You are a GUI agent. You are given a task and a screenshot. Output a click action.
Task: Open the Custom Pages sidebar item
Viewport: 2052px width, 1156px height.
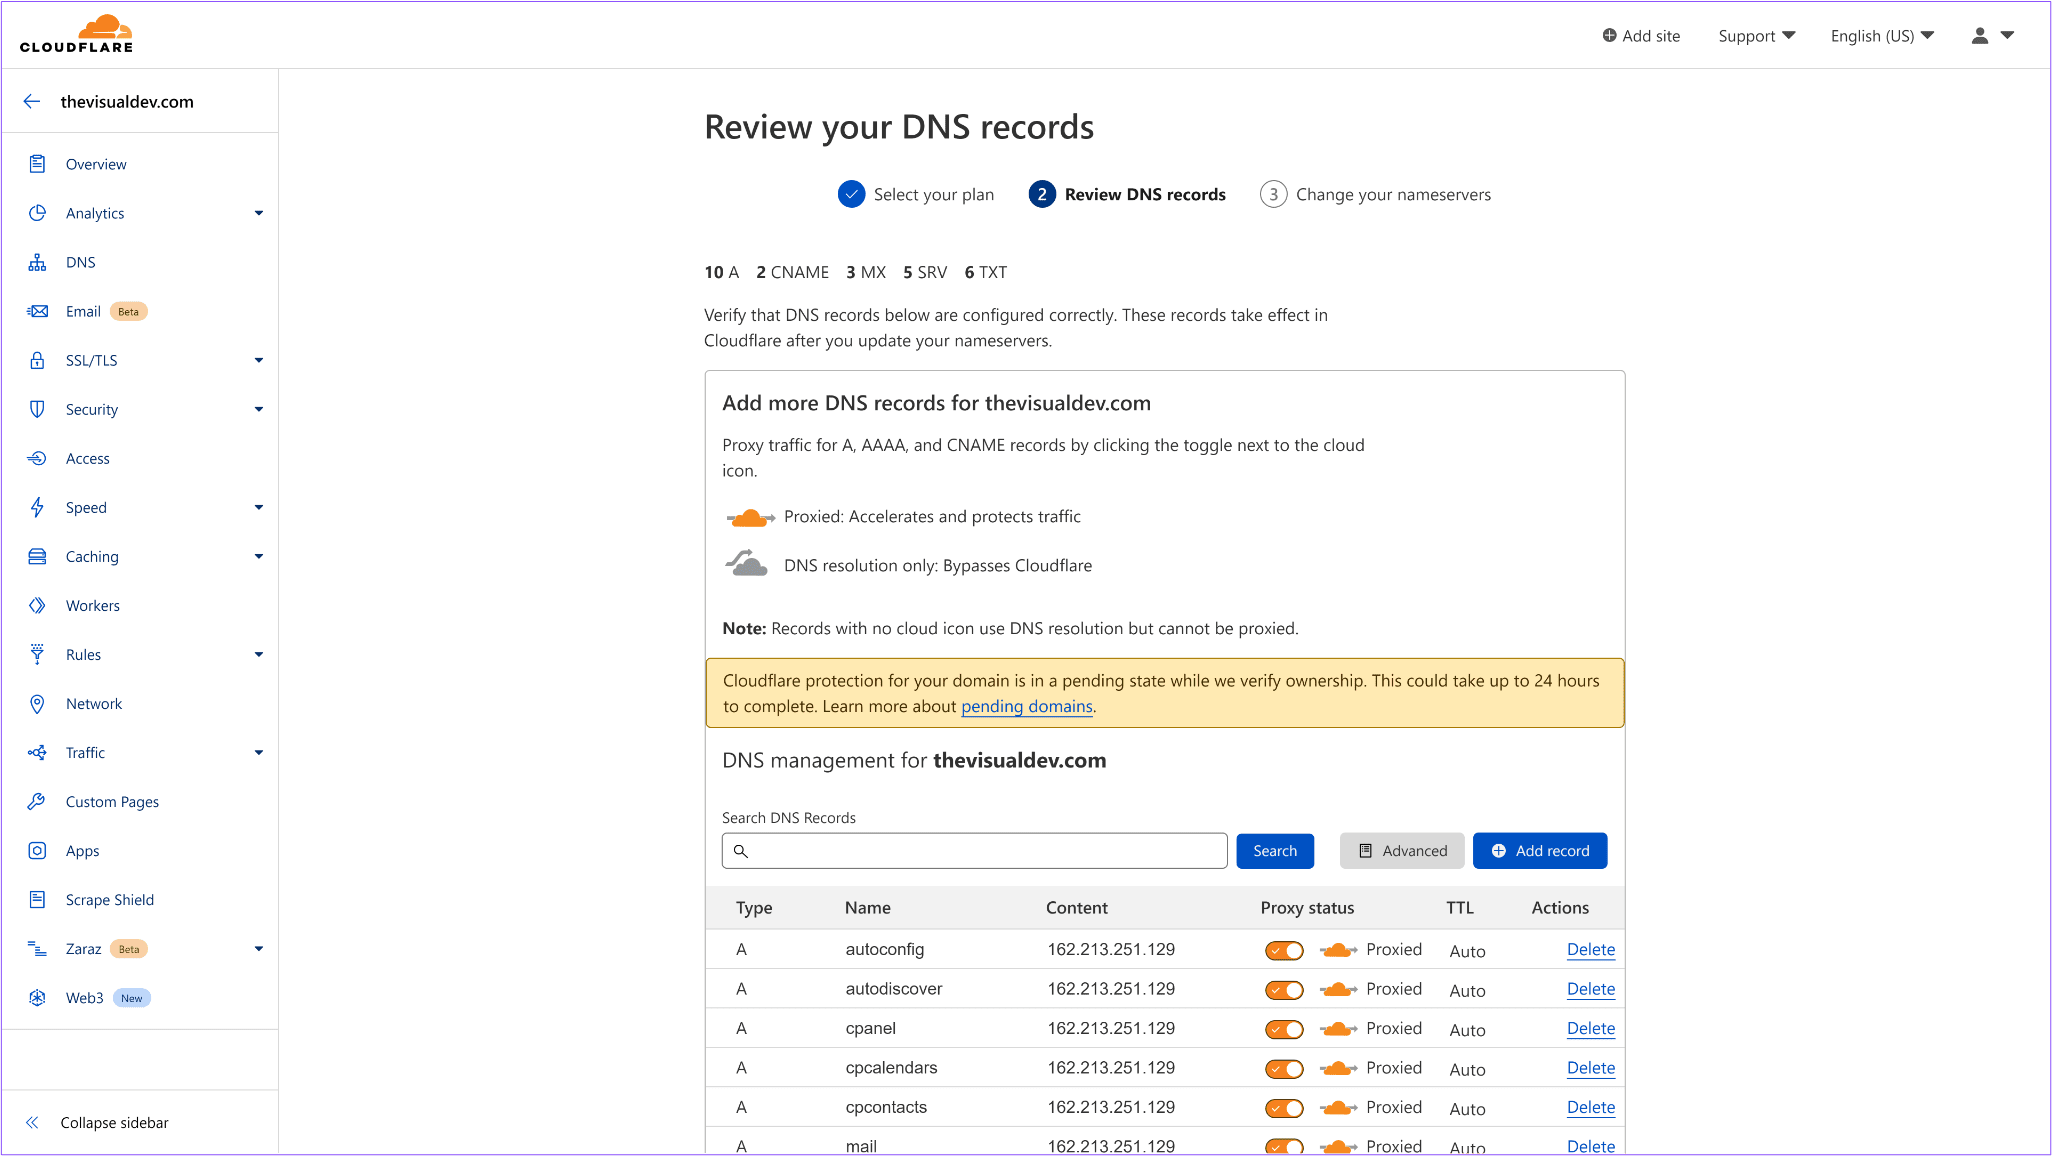pyautogui.click(x=112, y=801)
